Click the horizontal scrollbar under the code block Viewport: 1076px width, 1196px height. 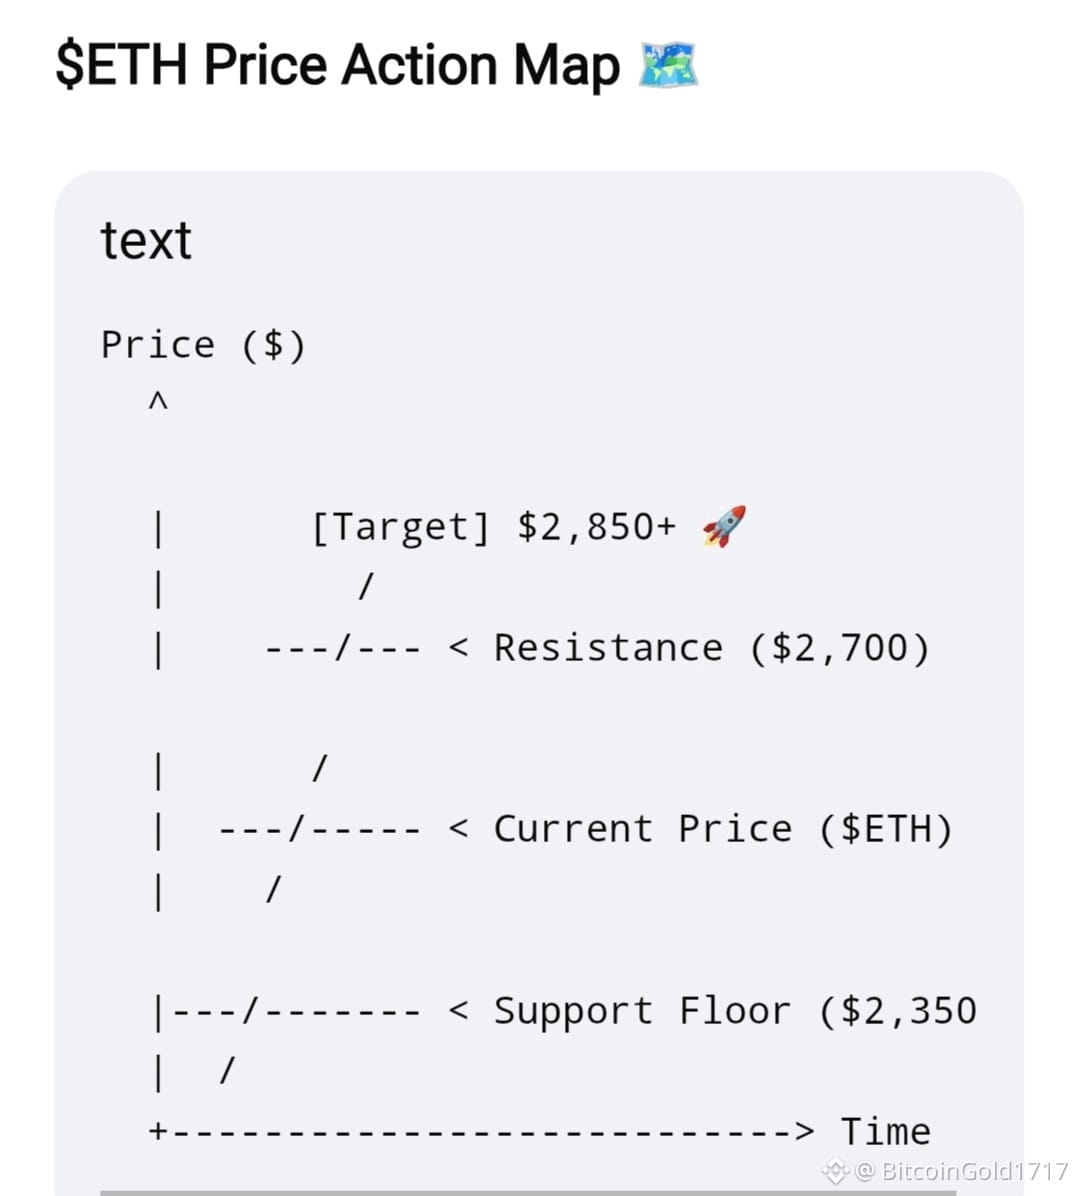point(528,1192)
